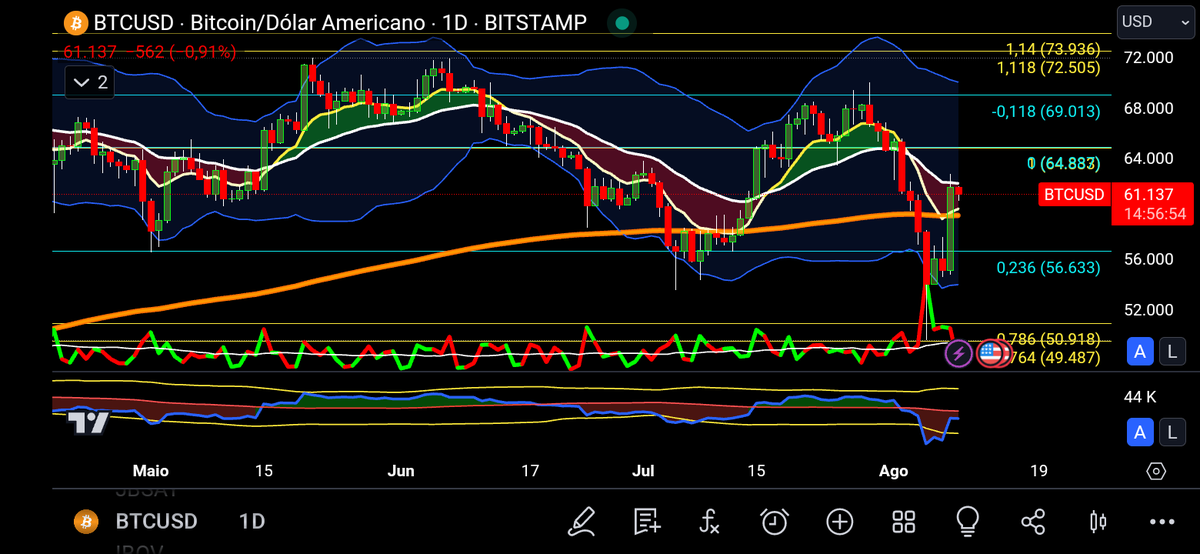Change chart type candlestick icon
The height and width of the screenshot is (554, 1200).
tap(1098, 521)
